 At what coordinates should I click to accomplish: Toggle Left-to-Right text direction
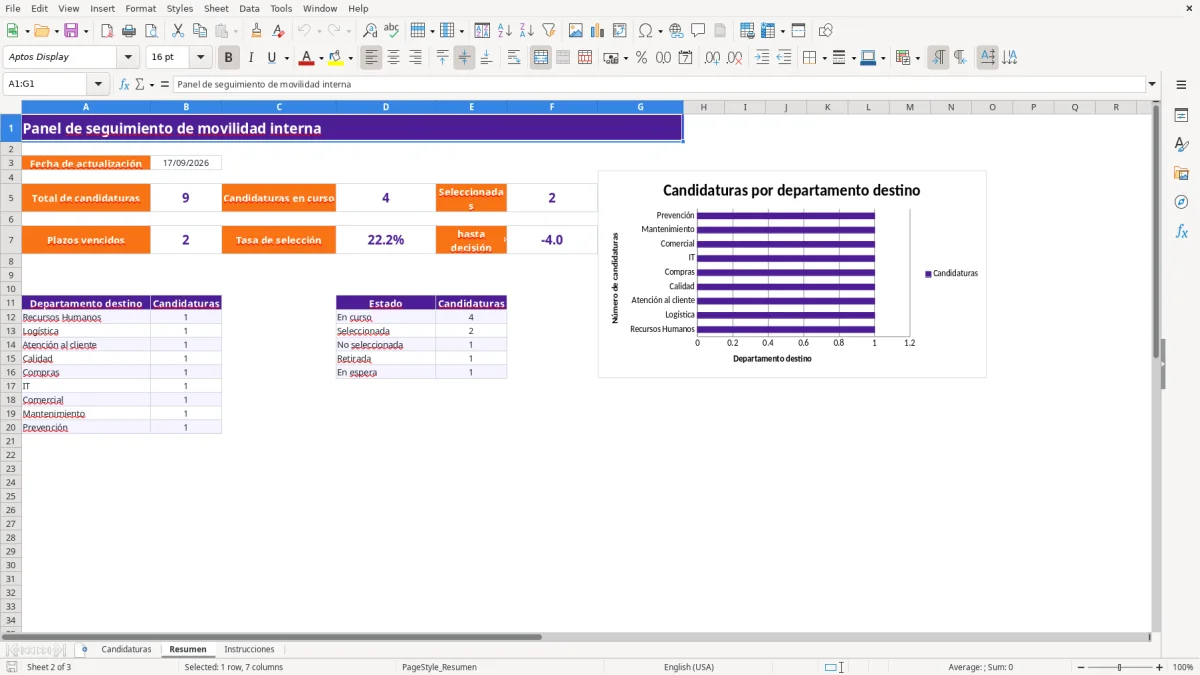pyautogui.click(x=938, y=58)
